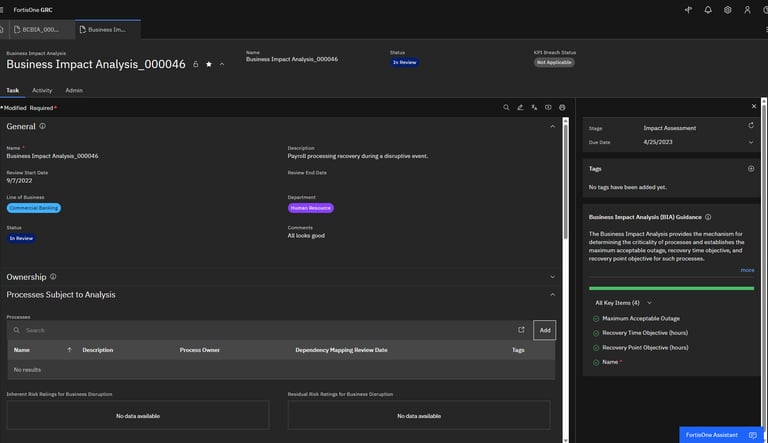This screenshot has width=768, height=443.
Task: Click the green key items progress bar
Action: click(x=671, y=288)
